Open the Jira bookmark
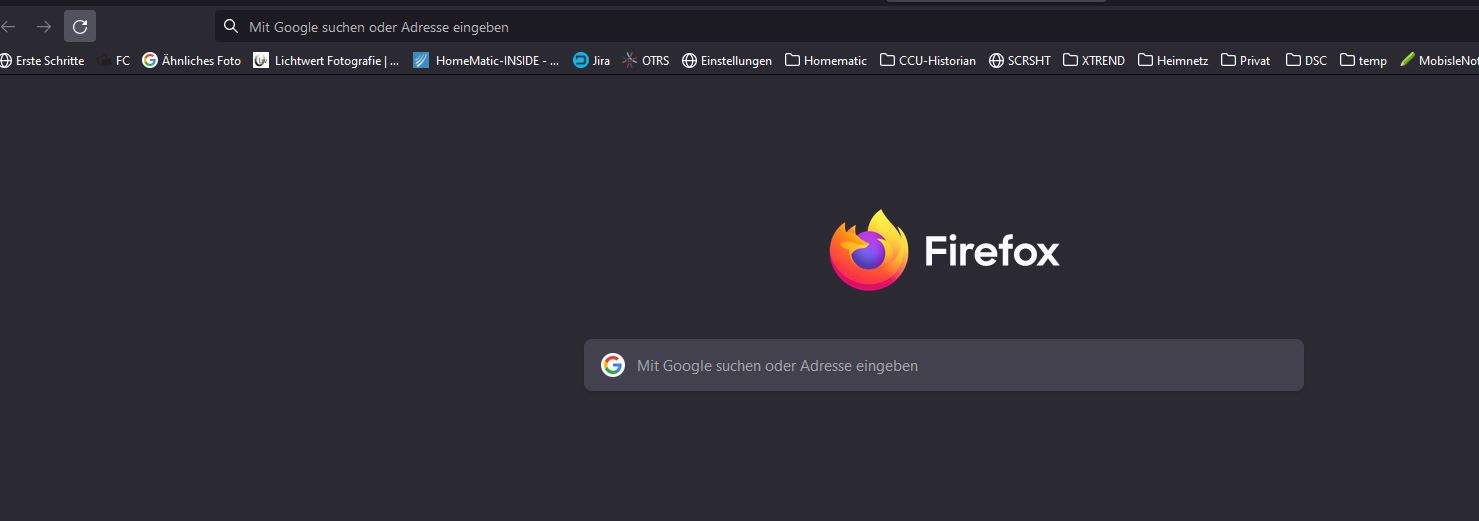 pyautogui.click(x=591, y=60)
